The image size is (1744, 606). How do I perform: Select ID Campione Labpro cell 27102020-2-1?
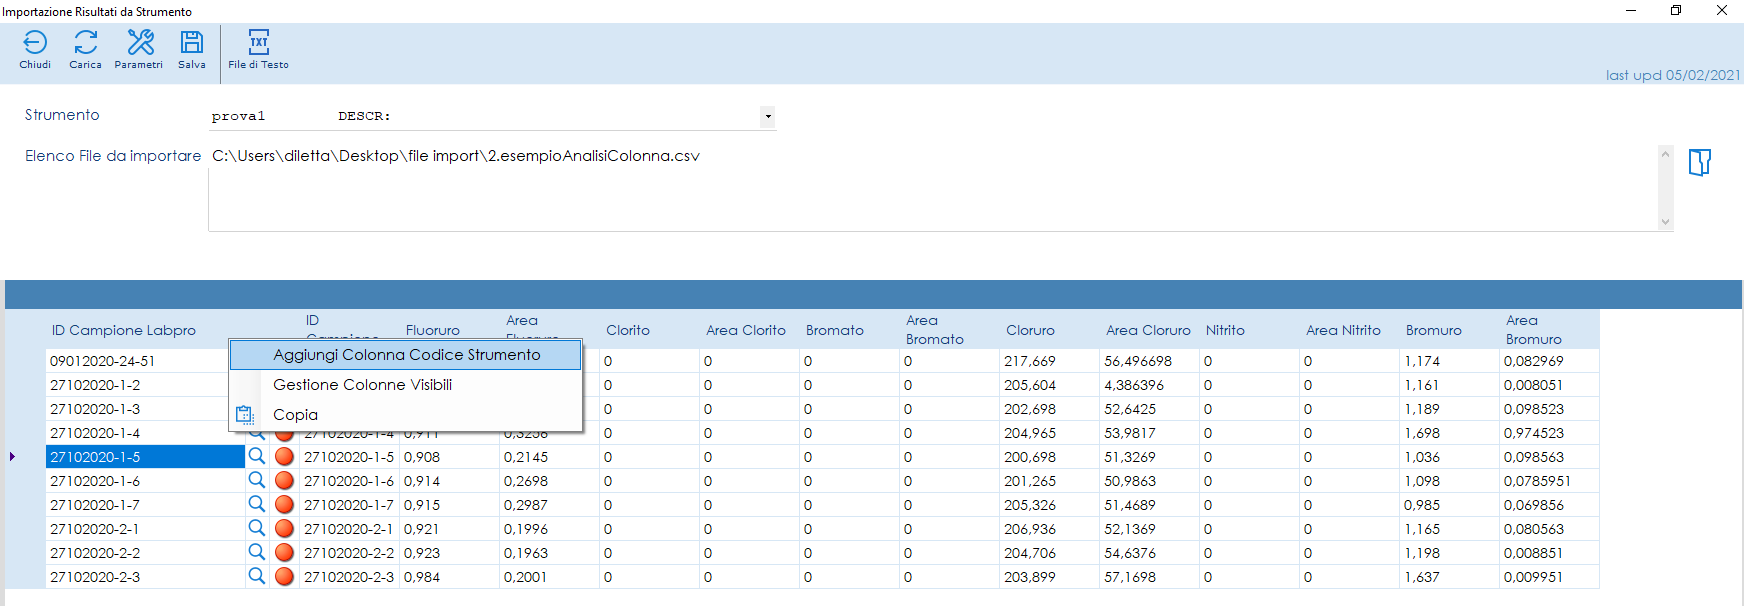coord(145,529)
